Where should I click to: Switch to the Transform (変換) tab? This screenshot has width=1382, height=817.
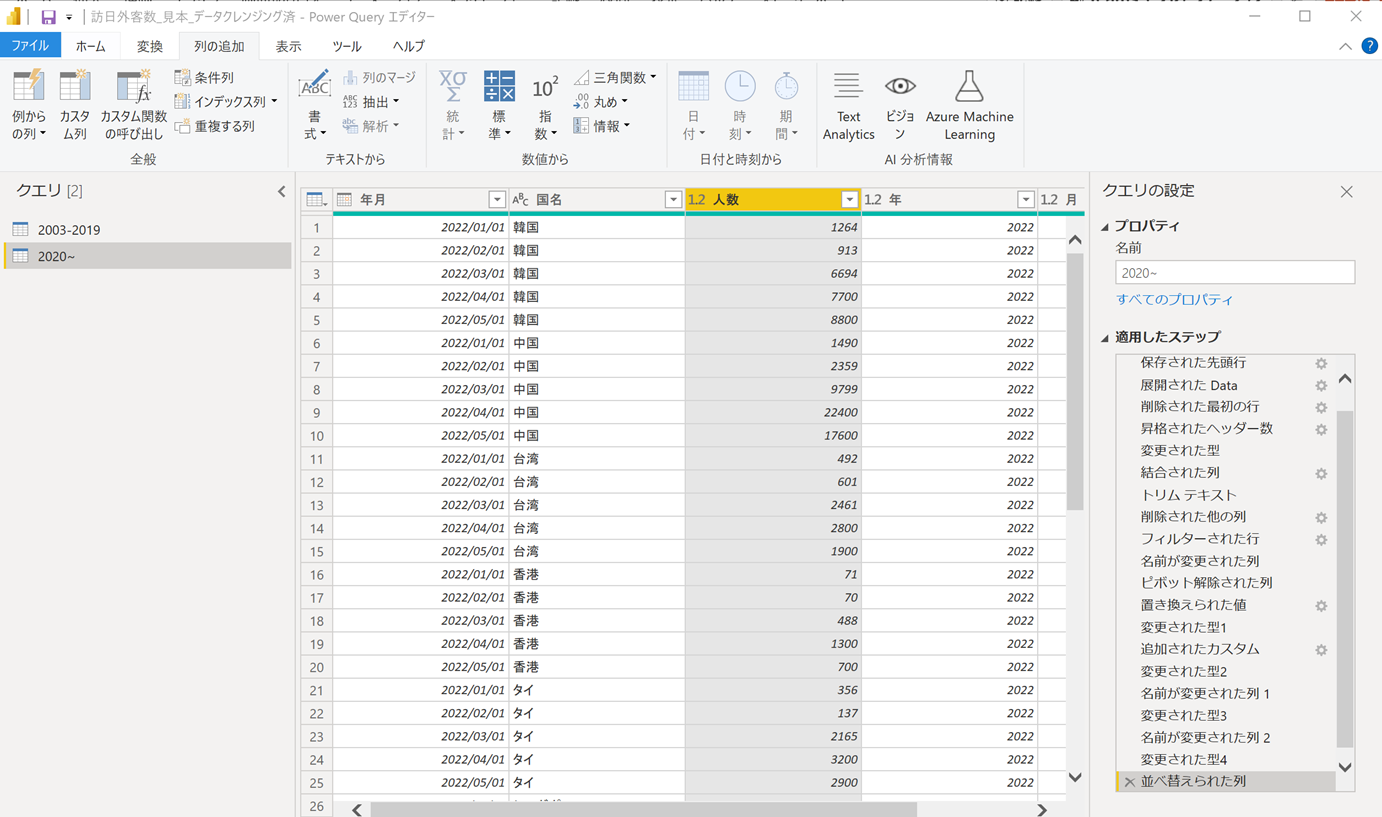coord(150,46)
